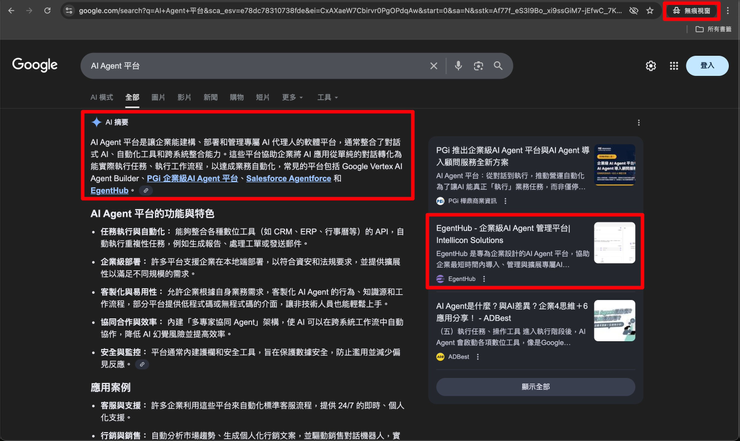Select the 全部 results tab

point(132,97)
